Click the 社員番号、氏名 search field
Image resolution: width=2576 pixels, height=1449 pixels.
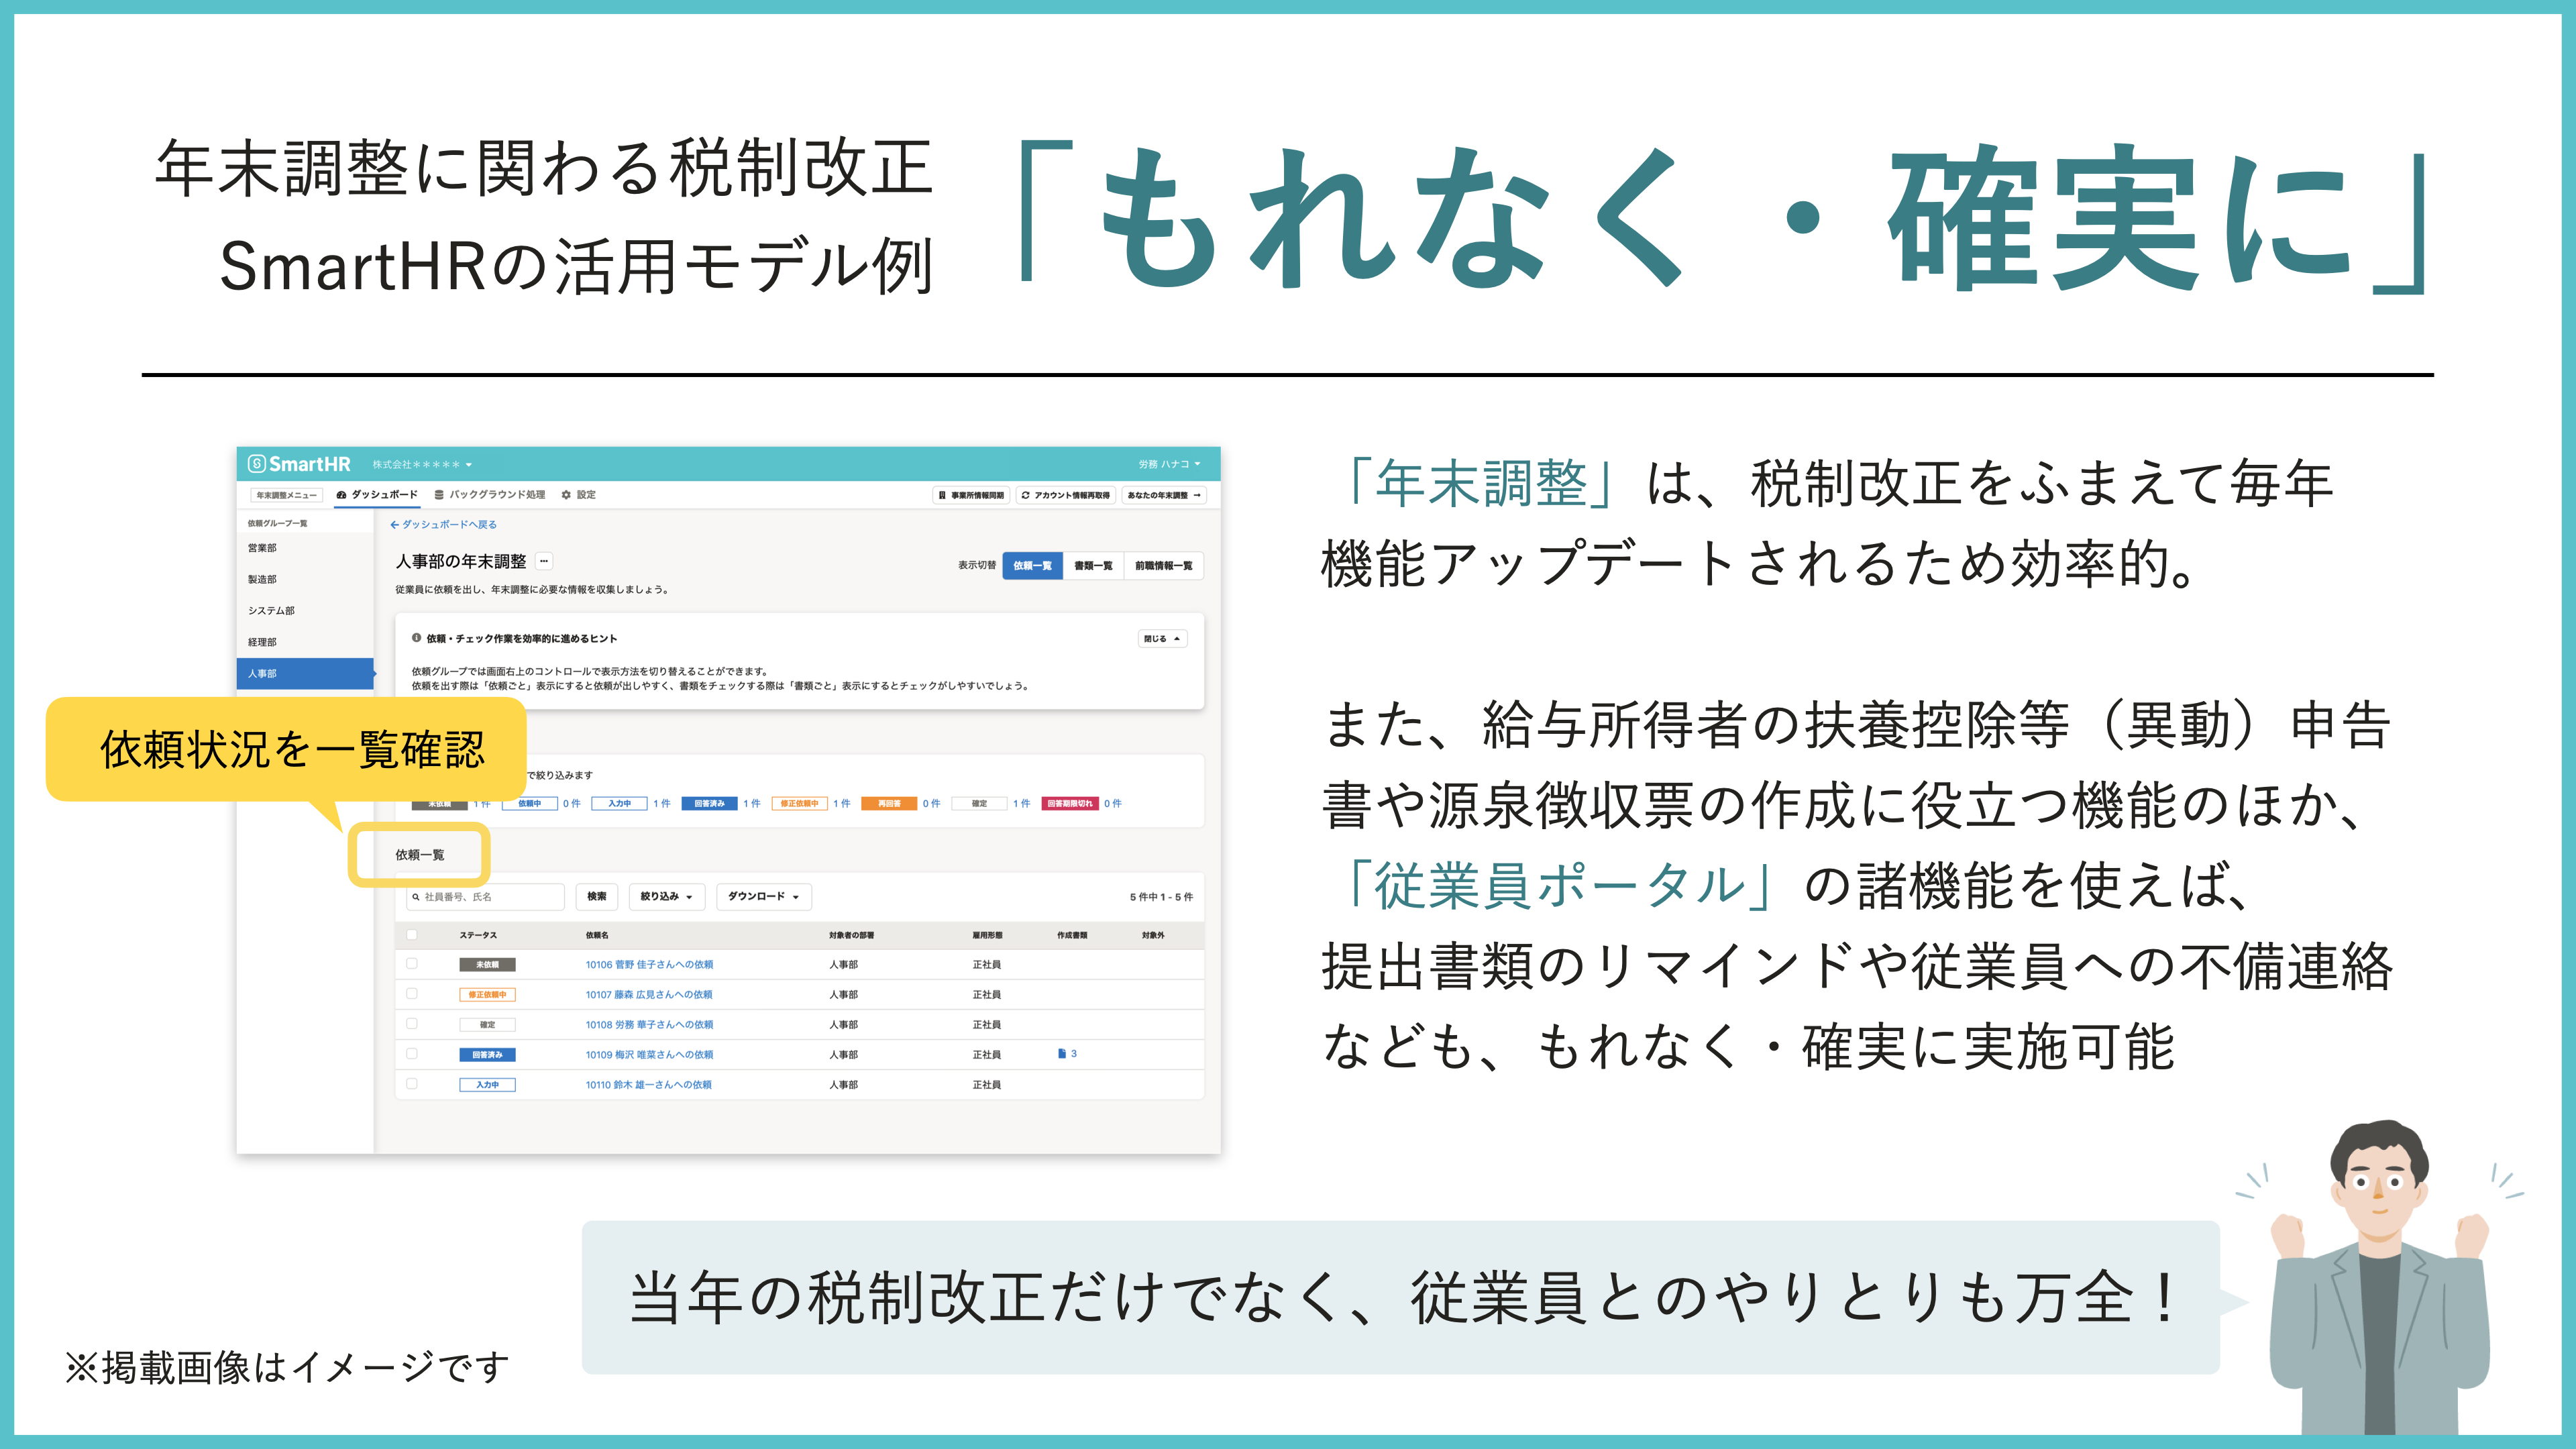pyautogui.click(x=485, y=897)
